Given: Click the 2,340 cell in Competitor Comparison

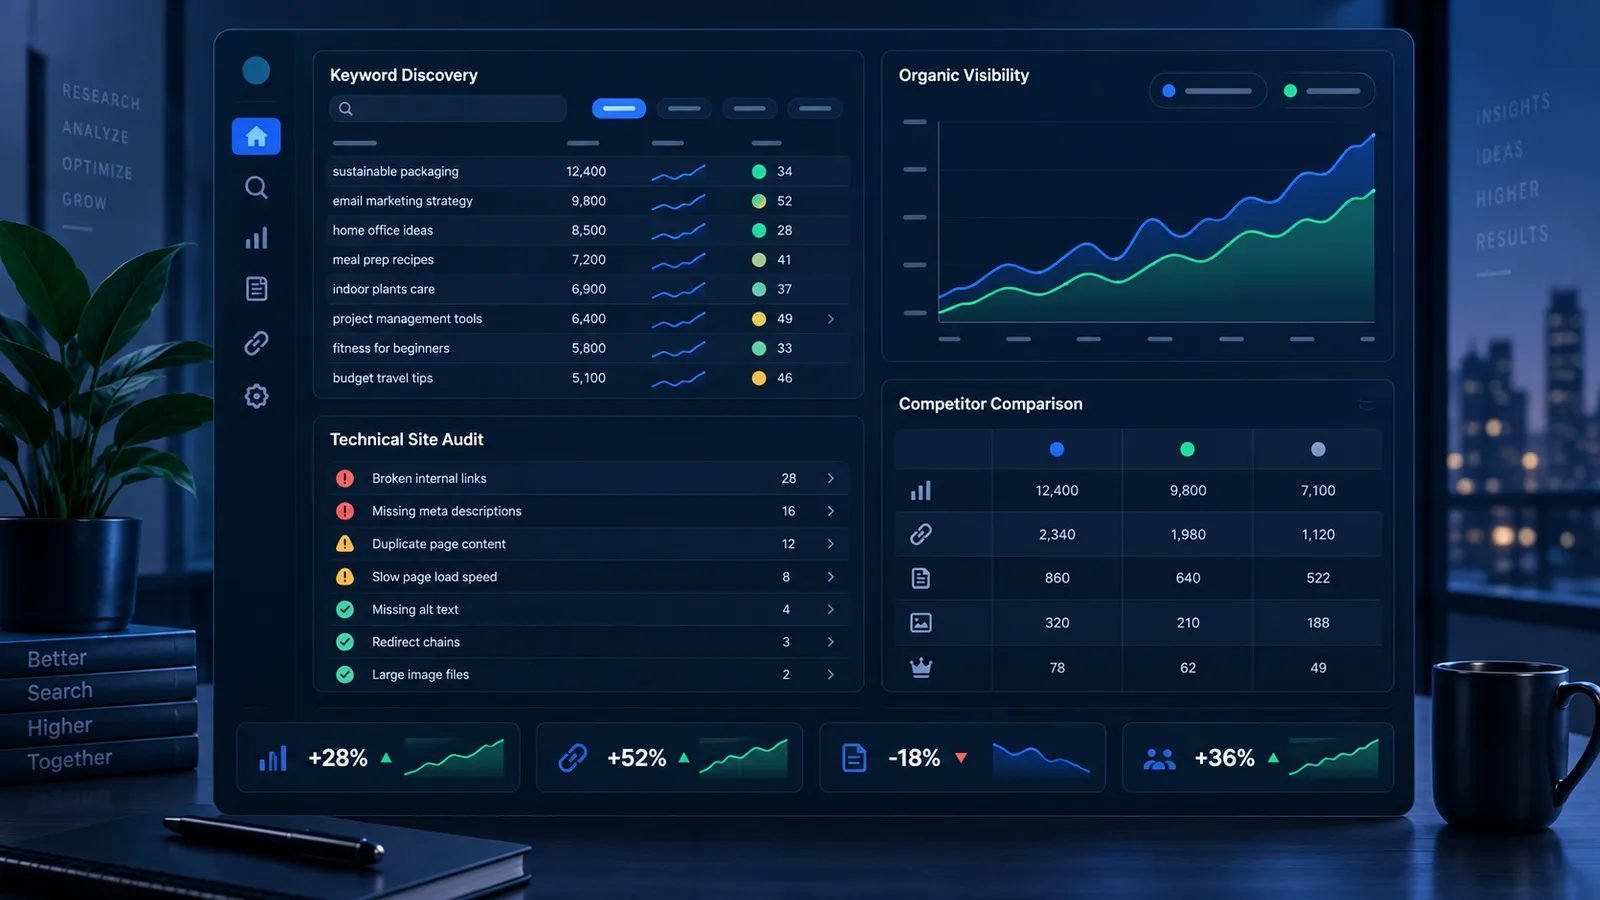Looking at the screenshot, I should pyautogui.click(x=1057, y=534).
